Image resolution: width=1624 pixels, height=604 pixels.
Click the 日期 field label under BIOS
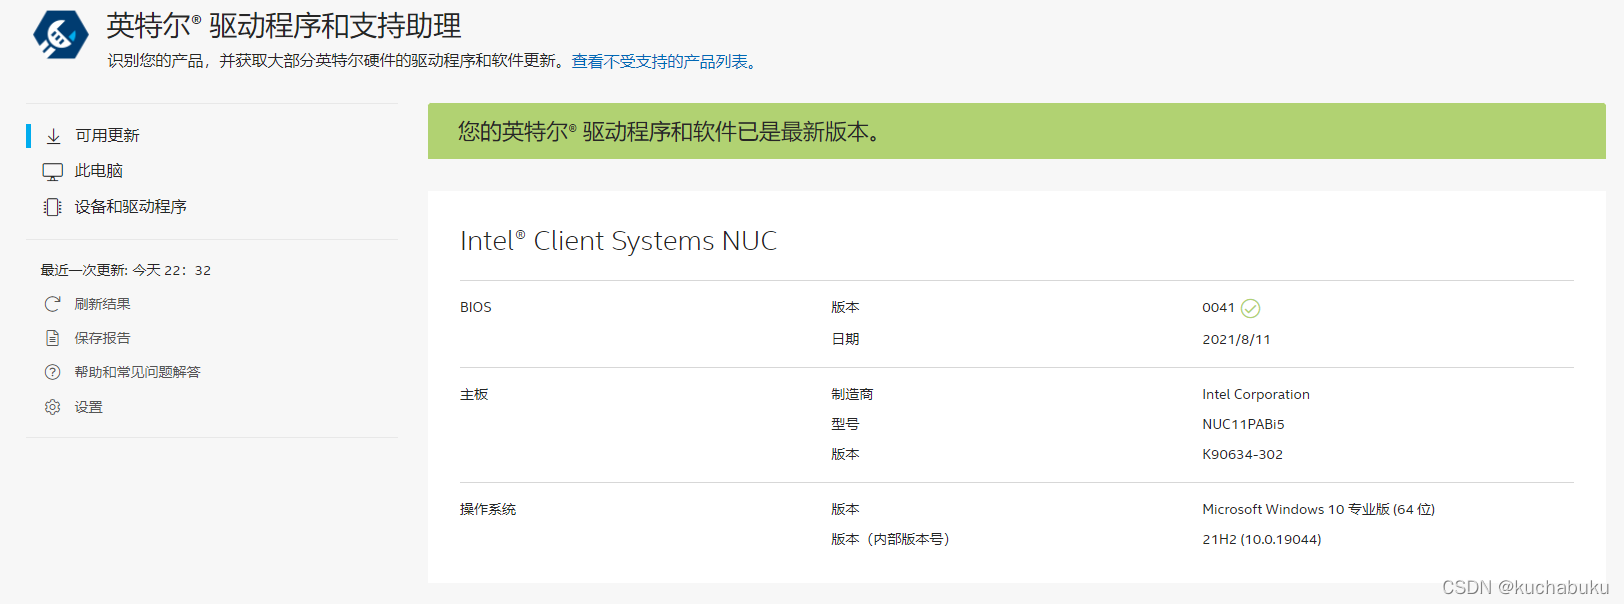pyautogui.click(x=845, y=340)
